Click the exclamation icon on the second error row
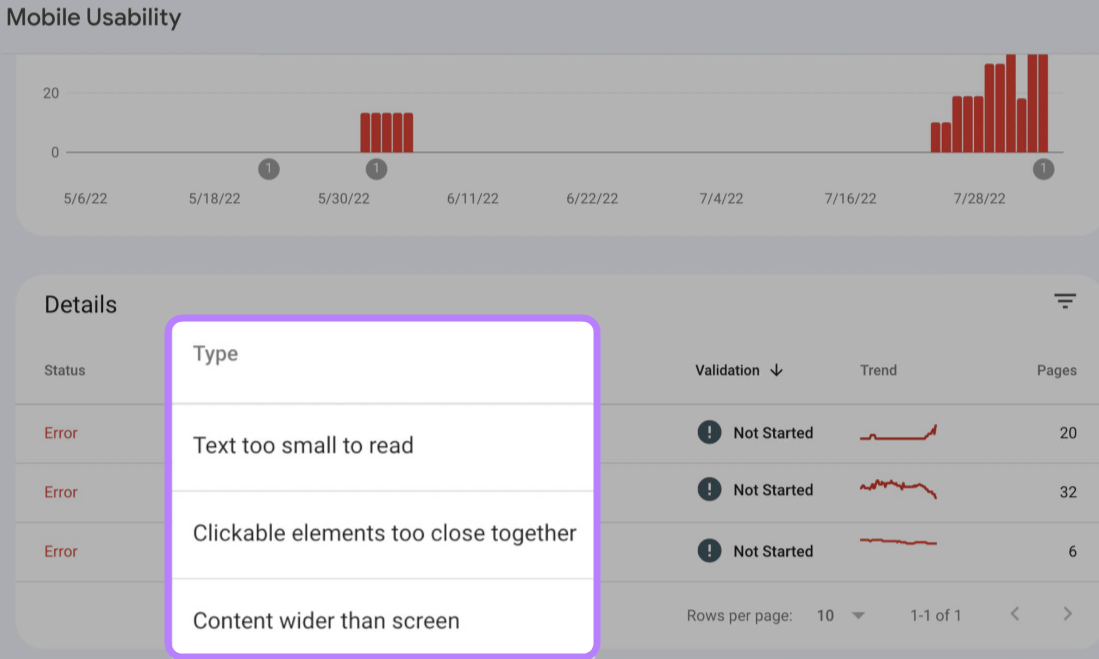 [x=709, y=490]
